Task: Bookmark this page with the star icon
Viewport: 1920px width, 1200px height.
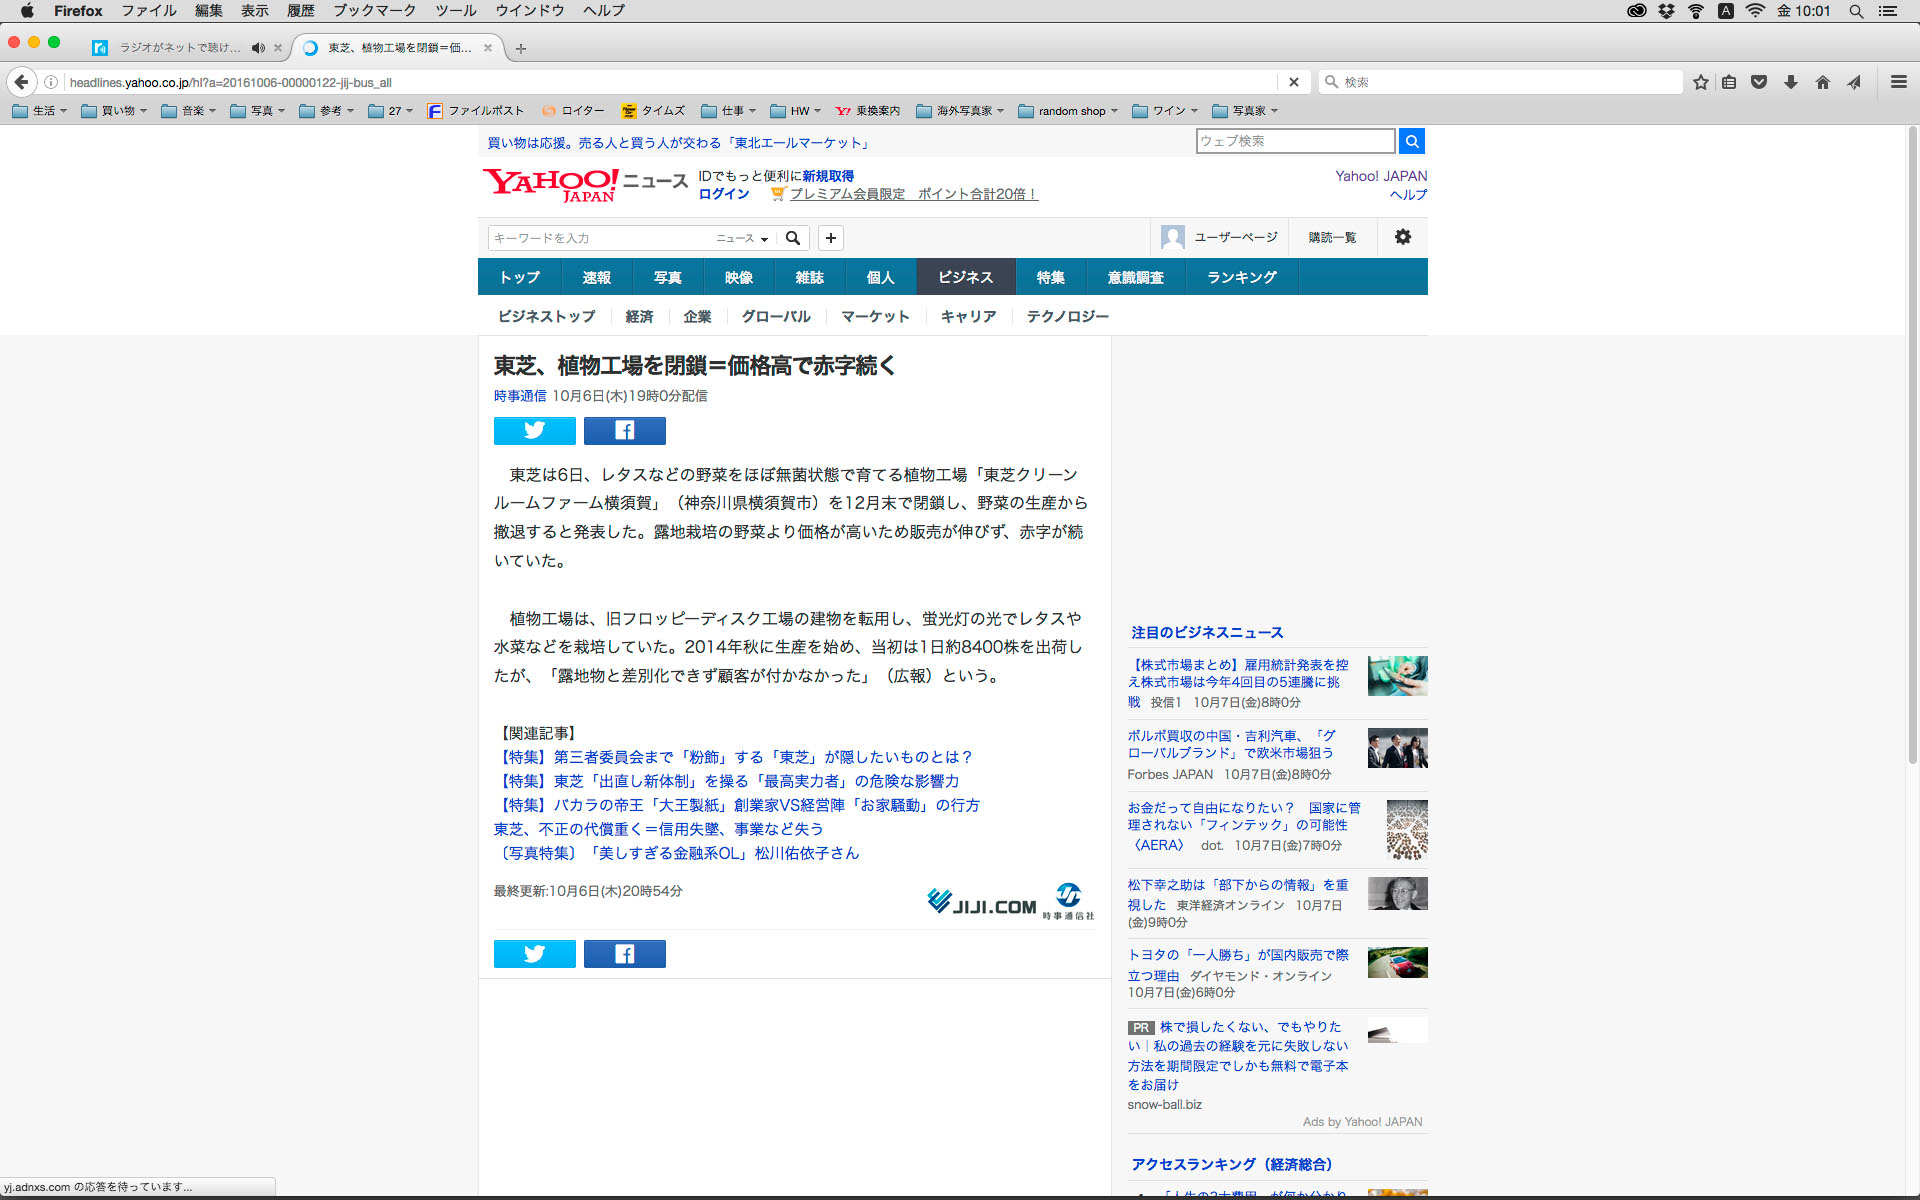Action: [1701, 82]
